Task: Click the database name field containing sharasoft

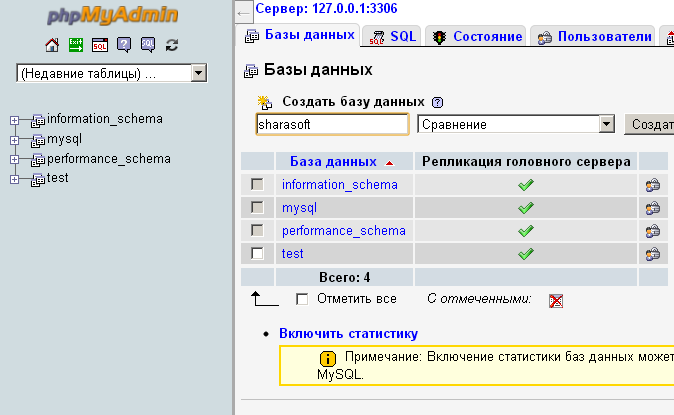Action: pyautogui.click(x=332, y=124)
